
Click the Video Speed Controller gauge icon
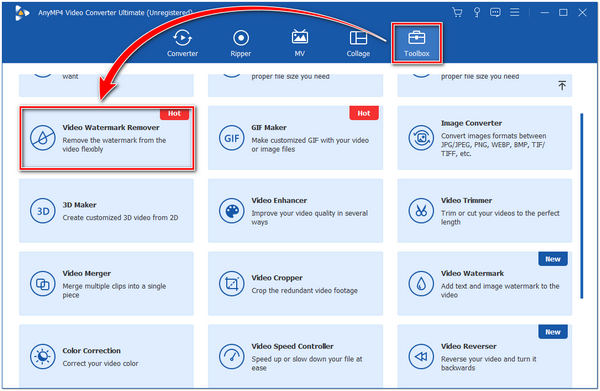[x=232, y=357]
